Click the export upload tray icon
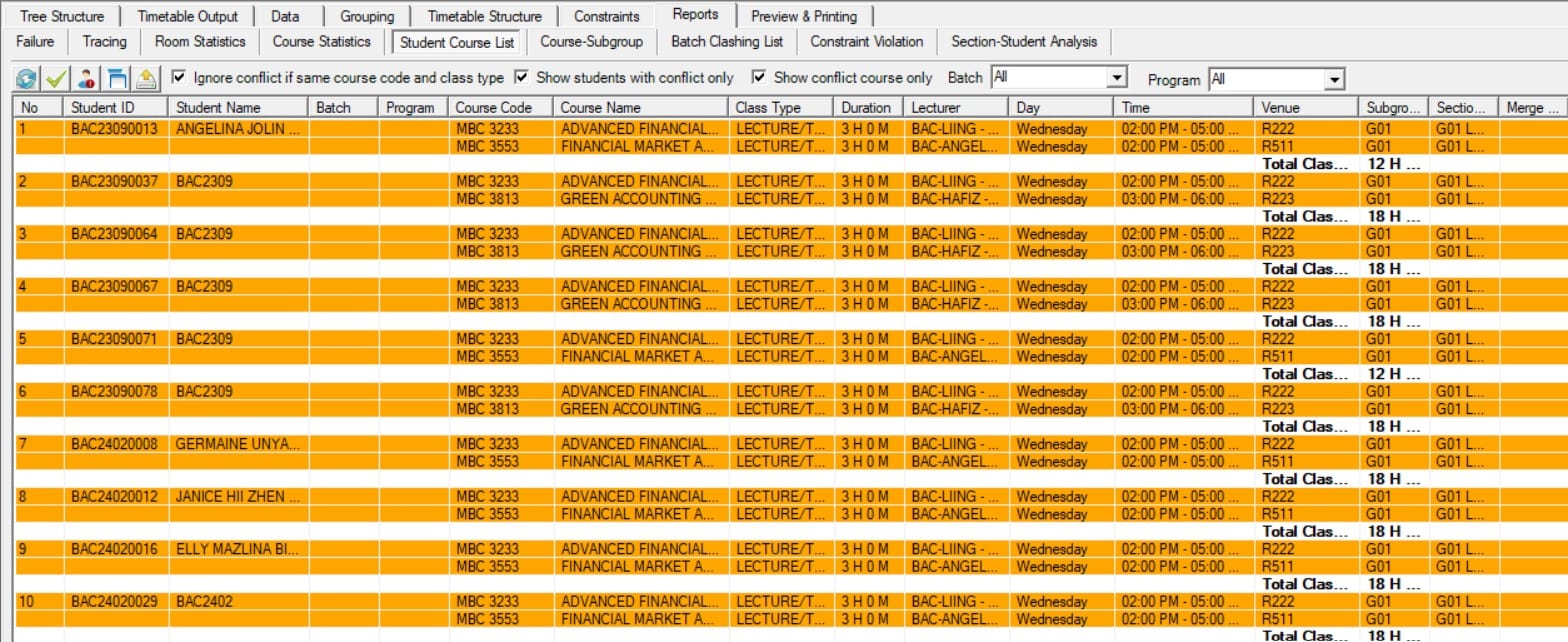 click(x=147, y=79)
